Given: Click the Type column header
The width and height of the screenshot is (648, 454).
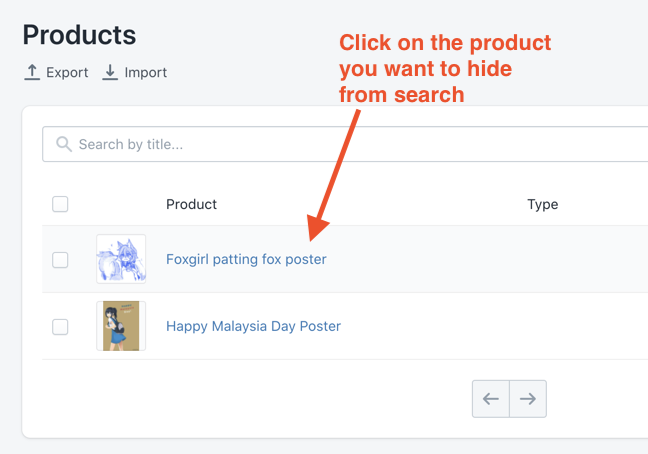Looking at the screenshot, I should (543, 204).
